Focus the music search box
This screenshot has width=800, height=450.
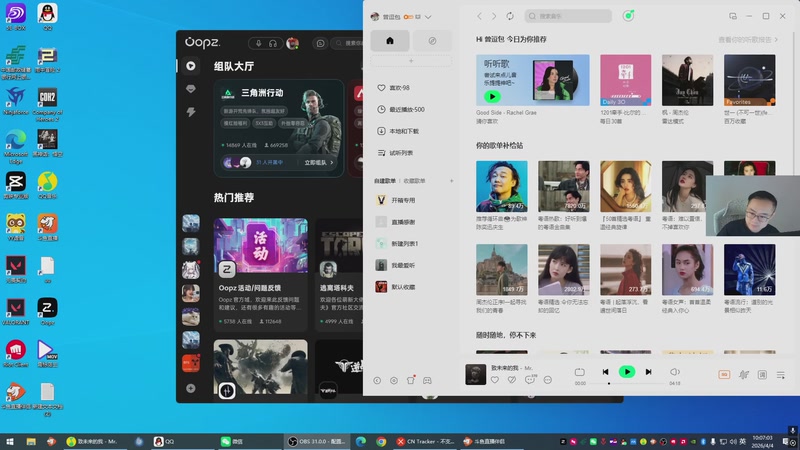pos(568,16)
